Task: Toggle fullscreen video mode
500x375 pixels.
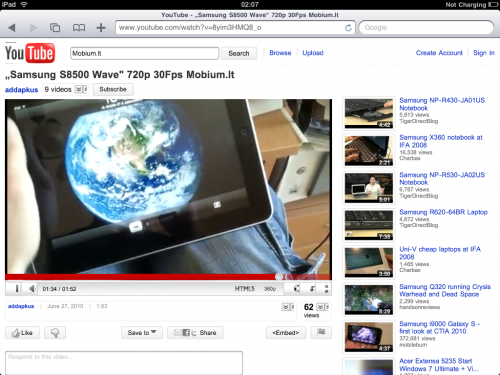Action: [x=326, y=289]
